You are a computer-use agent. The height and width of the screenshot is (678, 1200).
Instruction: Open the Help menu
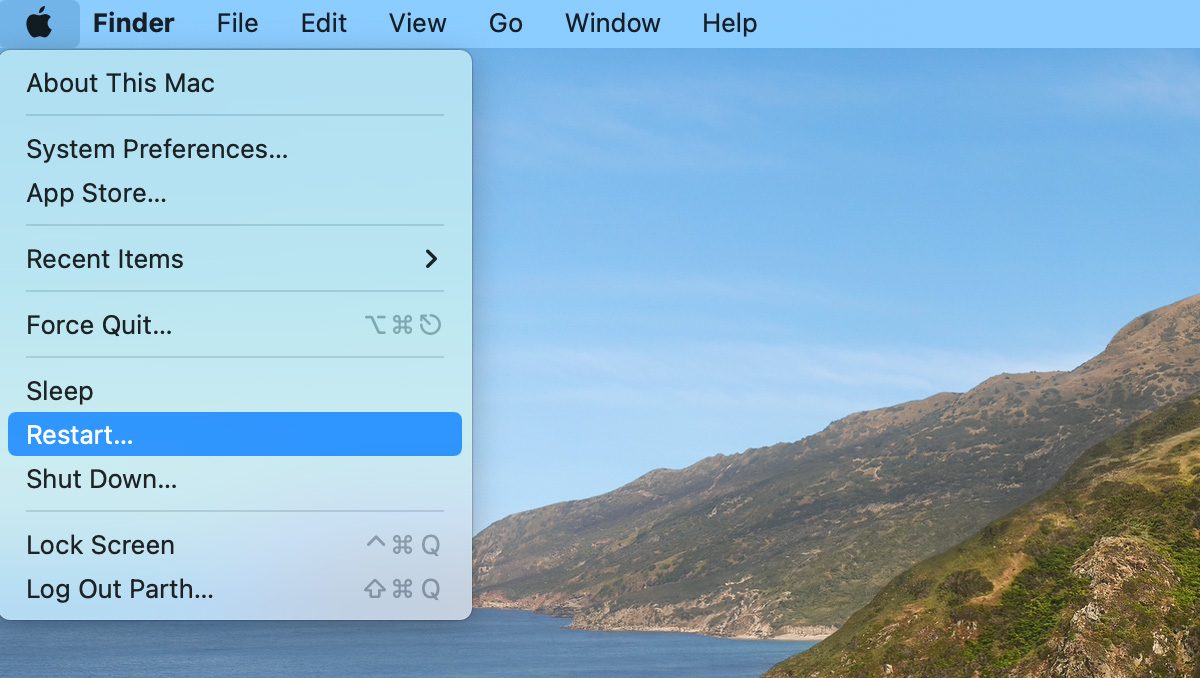[730, 23]
